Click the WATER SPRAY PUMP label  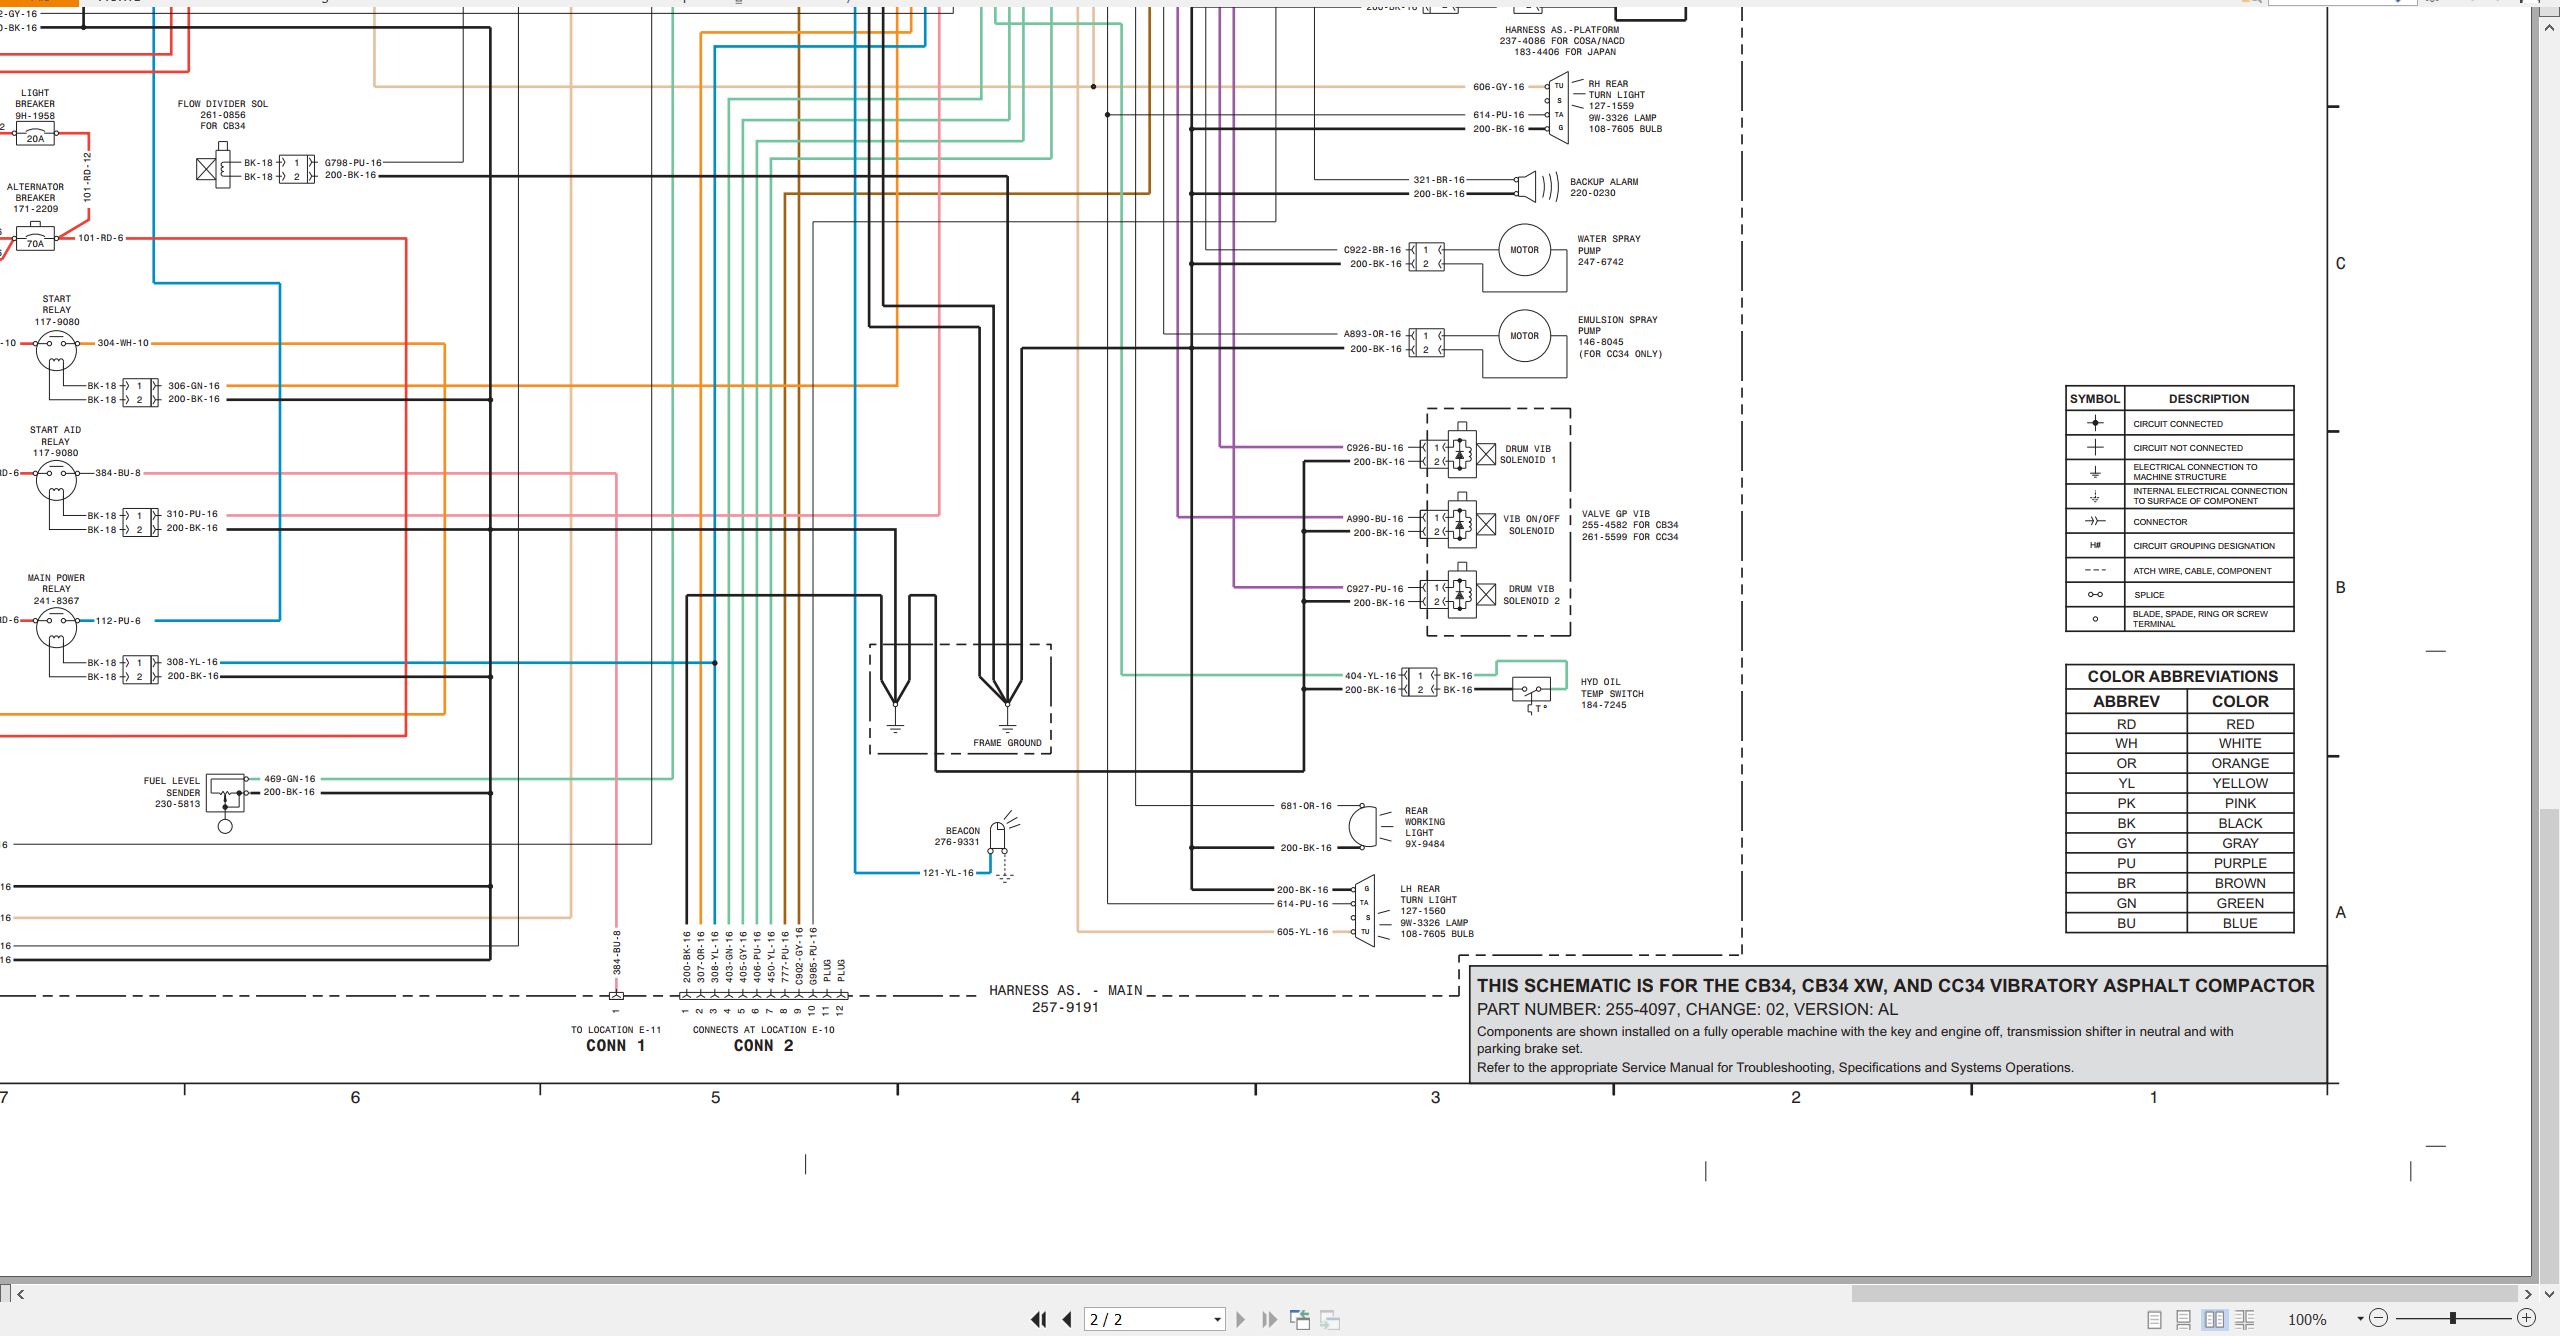(1608, 244)
